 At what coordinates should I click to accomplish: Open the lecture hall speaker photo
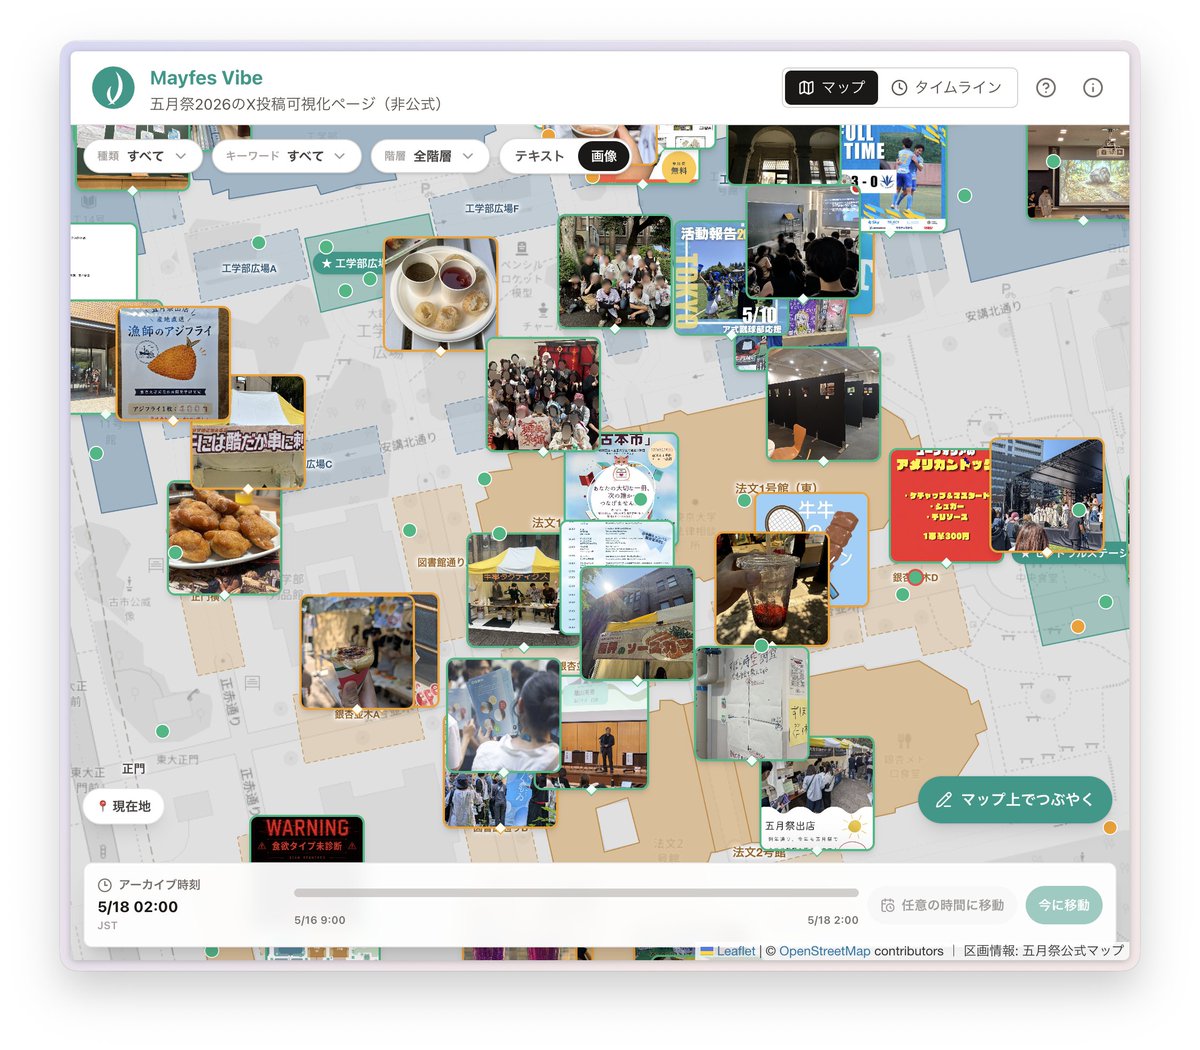604,734
